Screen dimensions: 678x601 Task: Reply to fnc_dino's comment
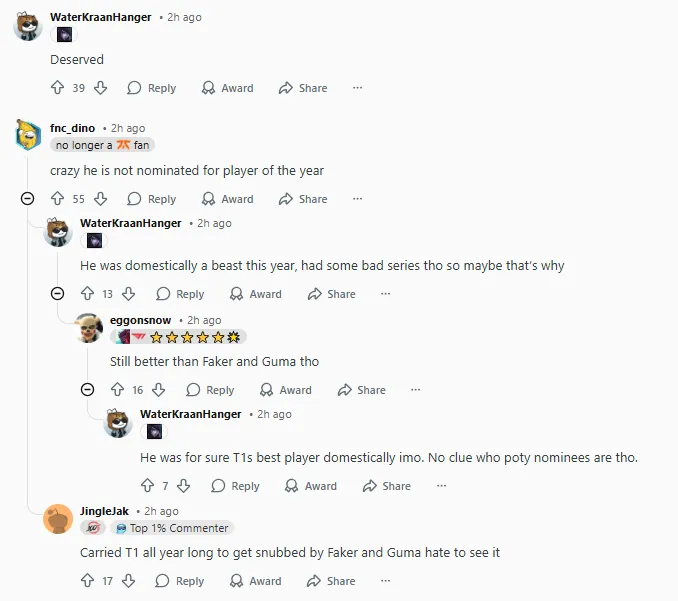pyautogui.click(x=151, y=199)
